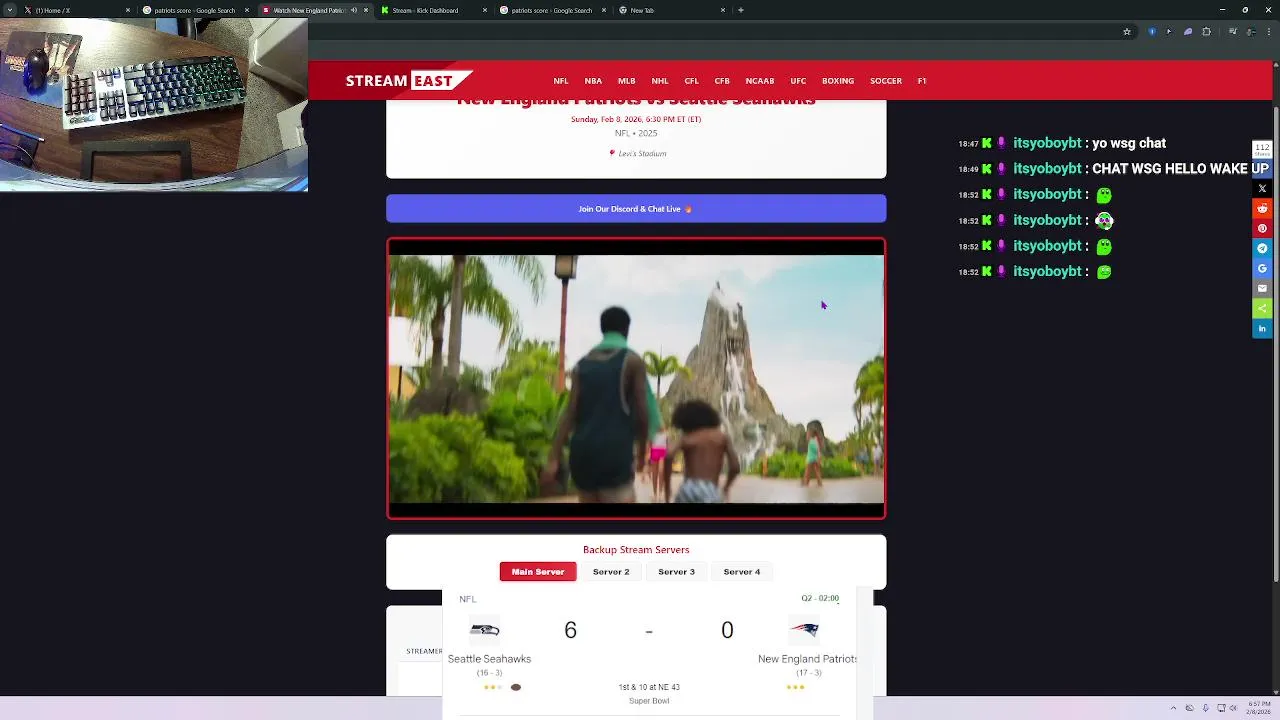Open NFL category in StreamEast nav
Image resolution: width=1280 pixels, height=720 pixels.
pos(561,81)
